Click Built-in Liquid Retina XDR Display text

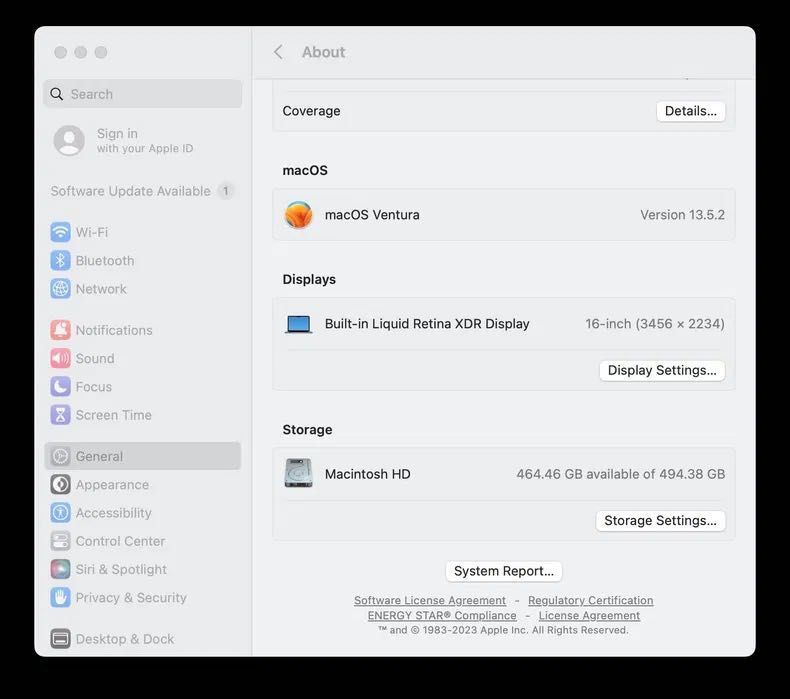427,324
